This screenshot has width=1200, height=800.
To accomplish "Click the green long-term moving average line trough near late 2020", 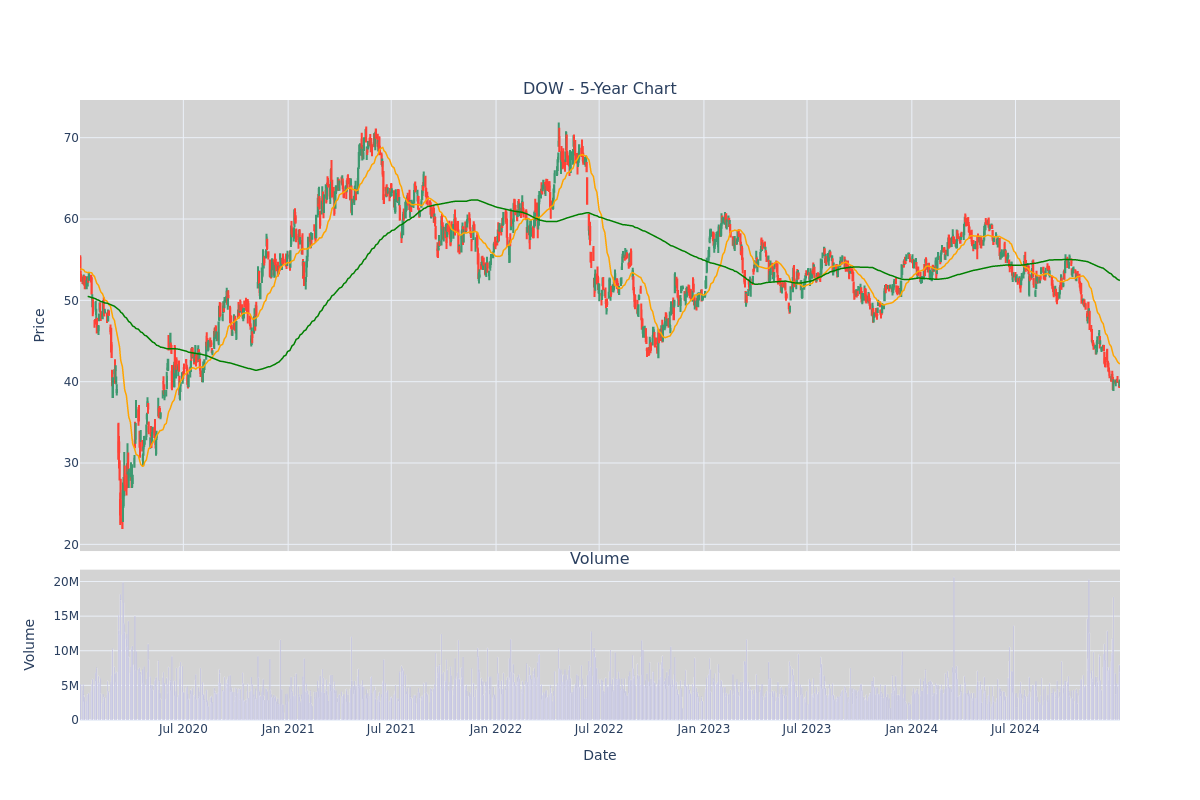I will click(x=257, y=370).
